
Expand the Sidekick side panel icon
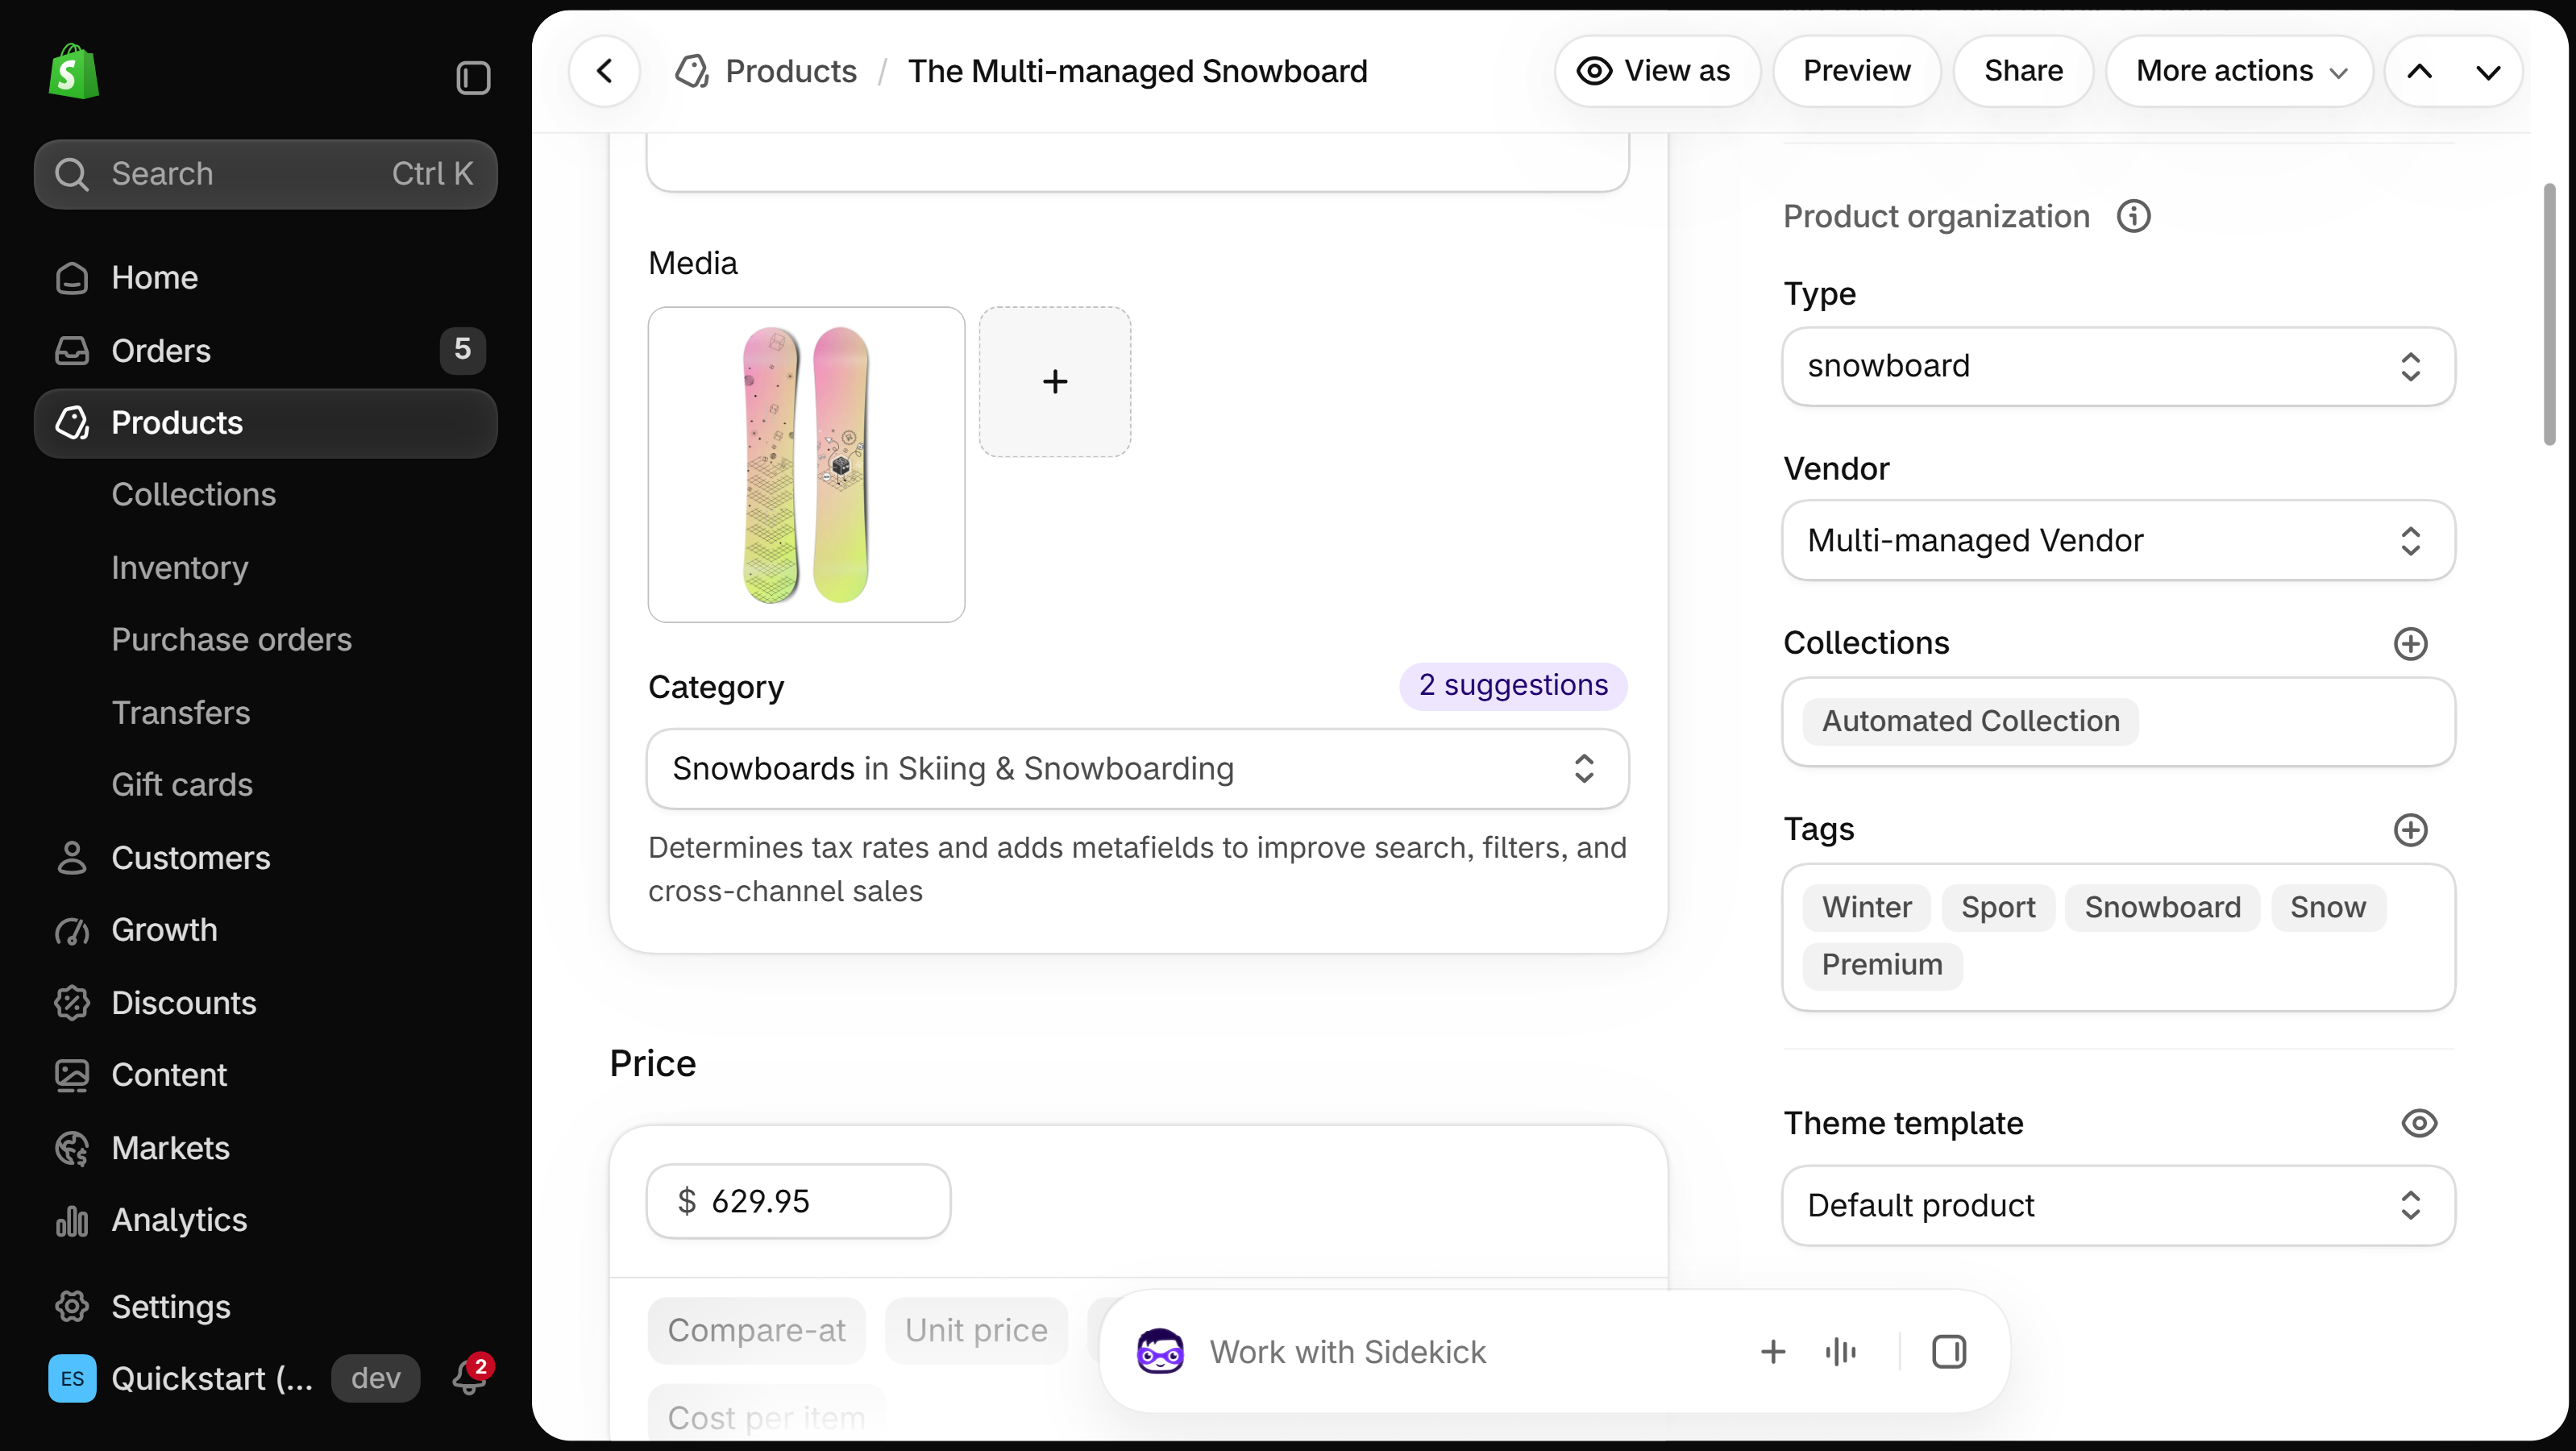coord(1948,1352)
